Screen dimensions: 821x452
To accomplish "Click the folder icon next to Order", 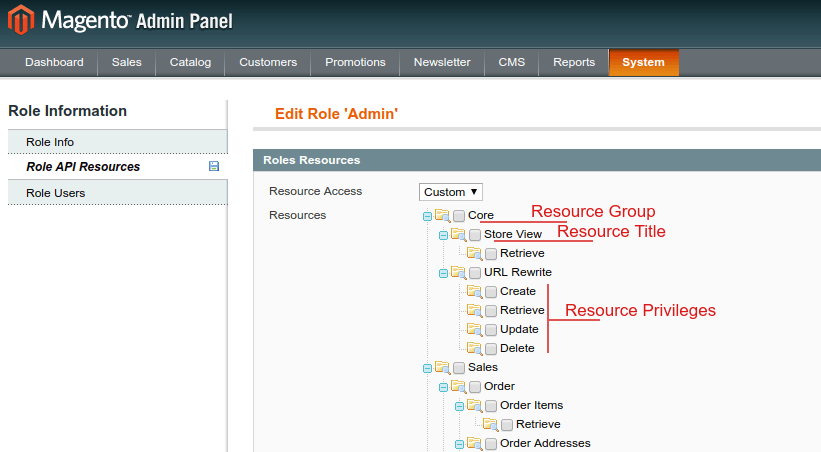I will (x=458, y=387).
